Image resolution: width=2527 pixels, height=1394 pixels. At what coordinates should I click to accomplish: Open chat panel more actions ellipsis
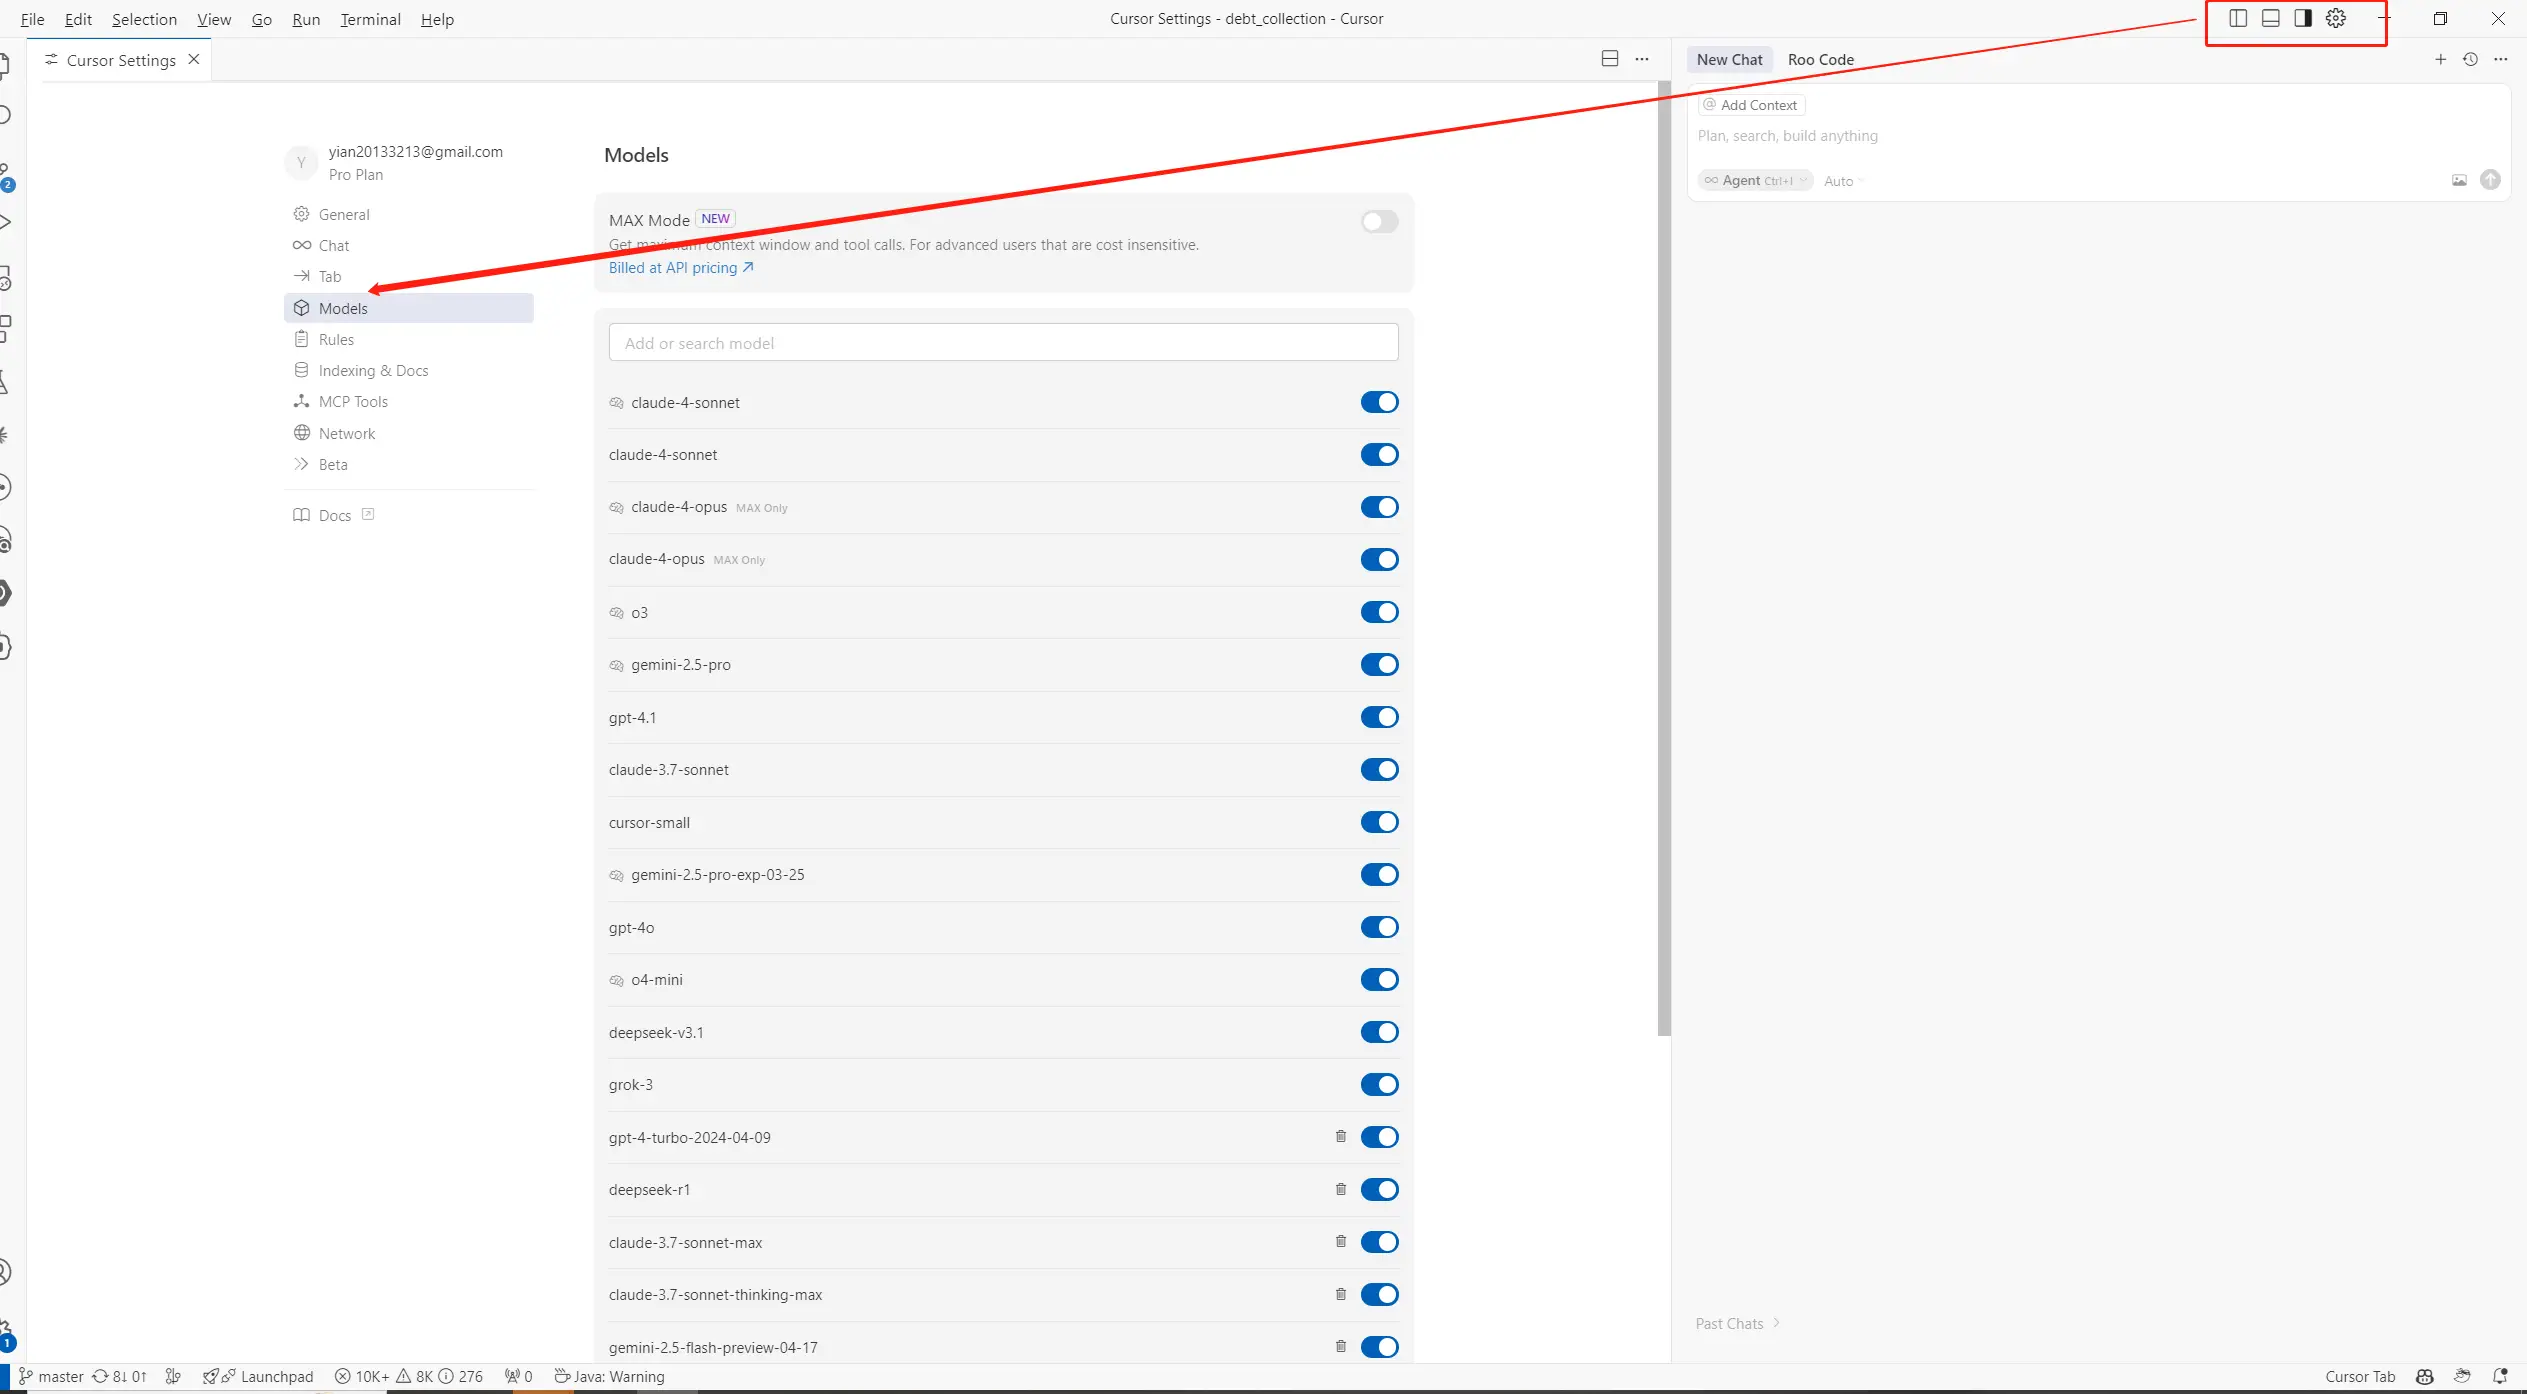tap(2501, 59)
